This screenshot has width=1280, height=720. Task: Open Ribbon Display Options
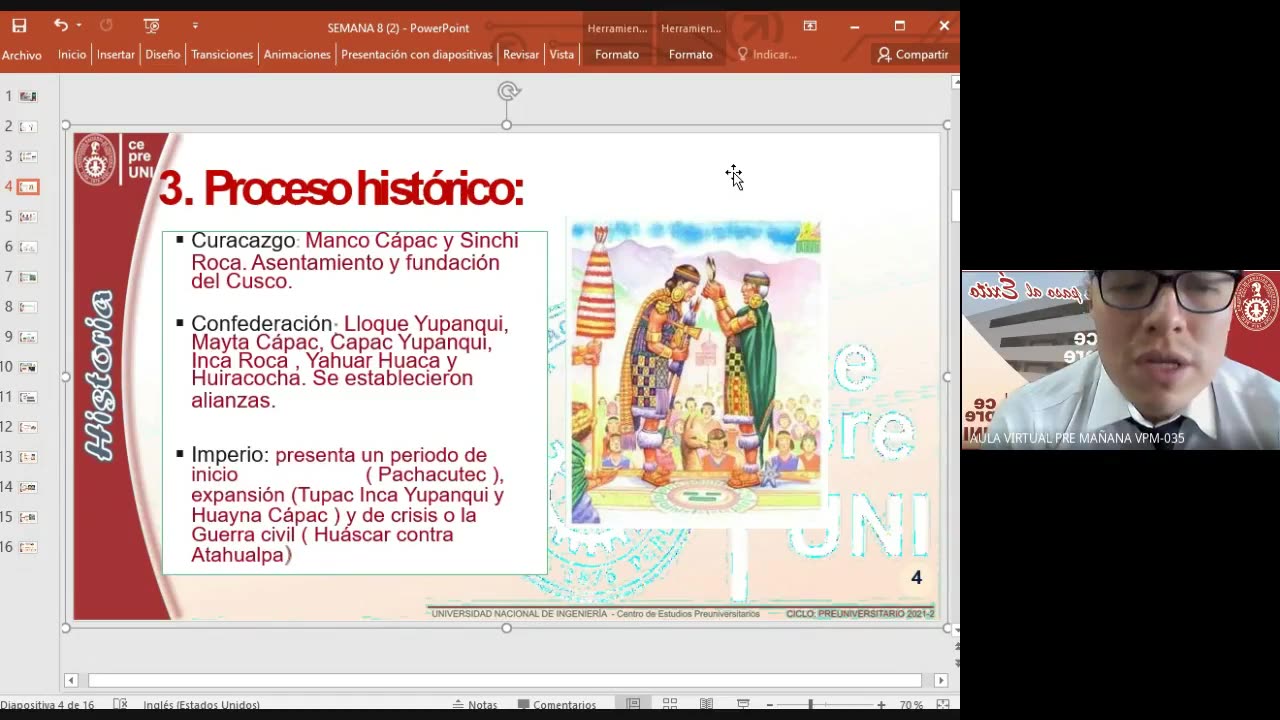click(810, 26)
